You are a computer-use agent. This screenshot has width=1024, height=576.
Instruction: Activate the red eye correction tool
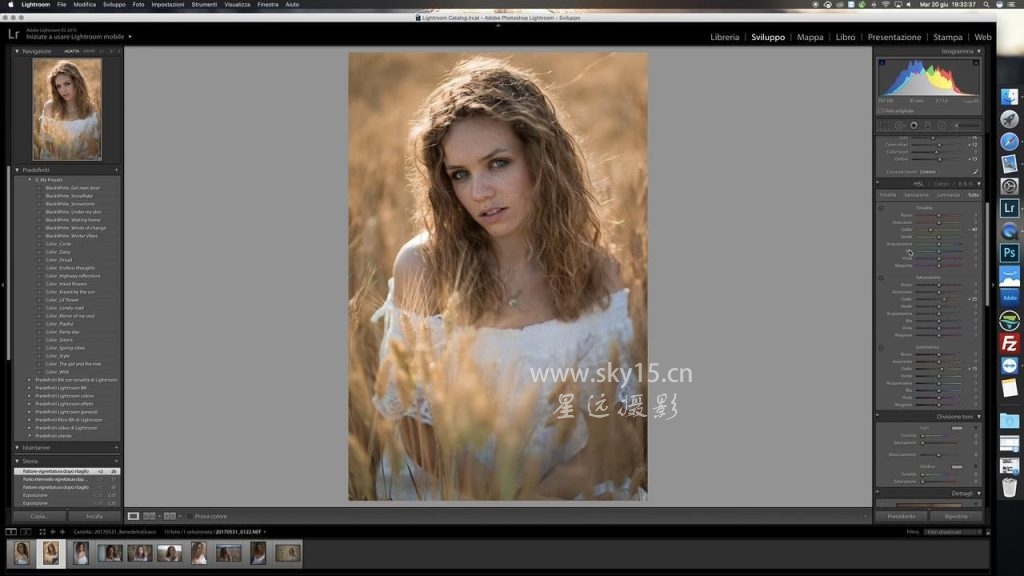[914, 125]
